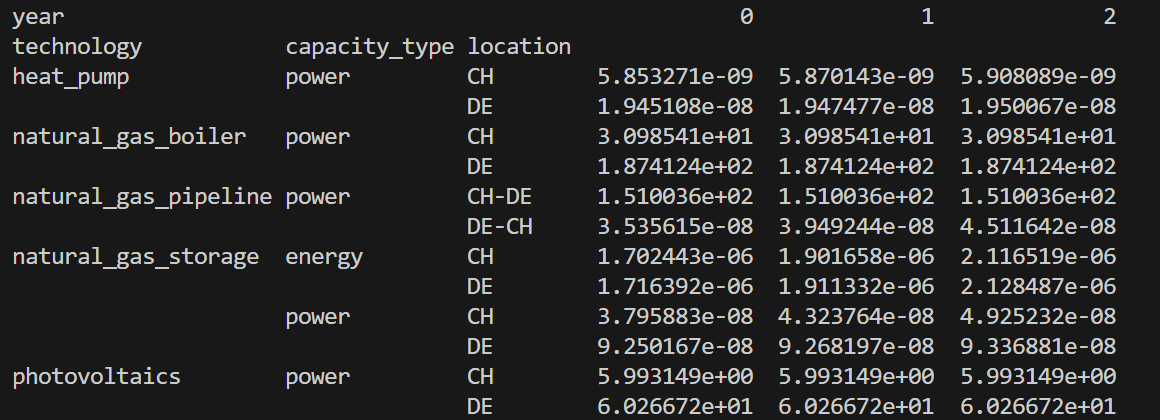Click the value 1.945108e-08

point(675,106)
